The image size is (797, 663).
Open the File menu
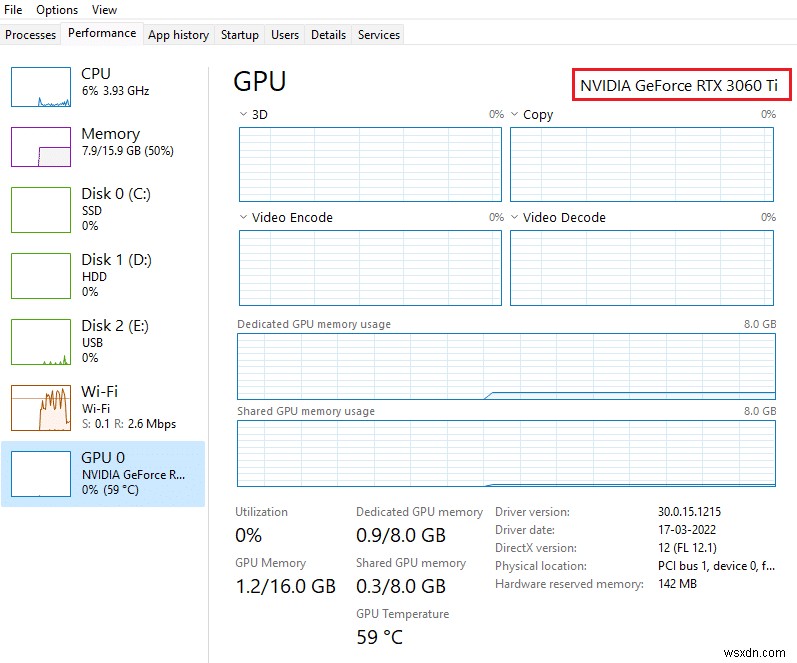13,10
